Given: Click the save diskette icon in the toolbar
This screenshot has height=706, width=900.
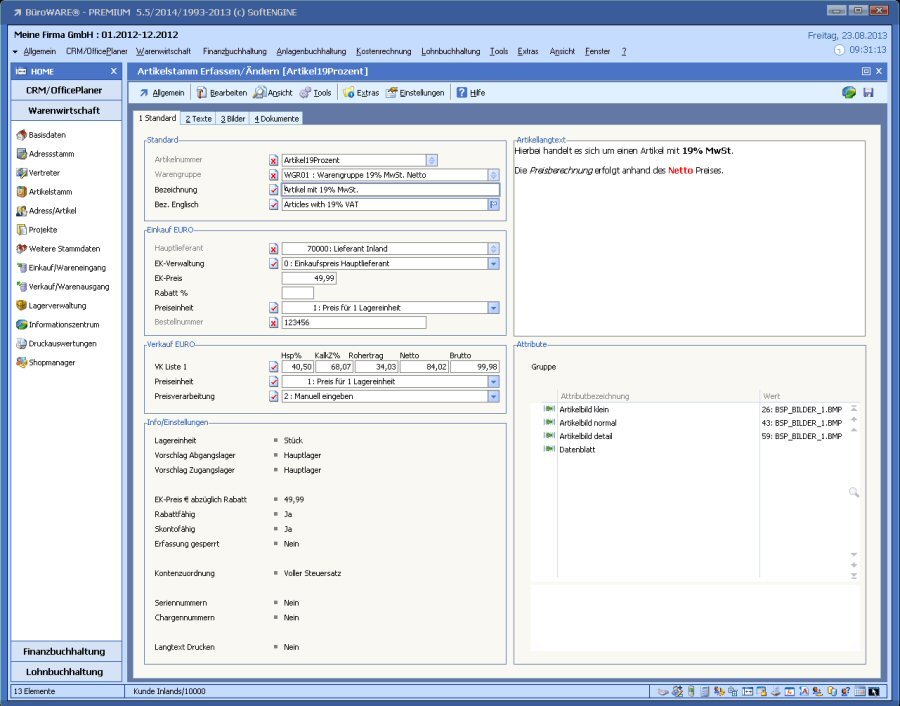Looking at the screenshot, I should [868, 92].
